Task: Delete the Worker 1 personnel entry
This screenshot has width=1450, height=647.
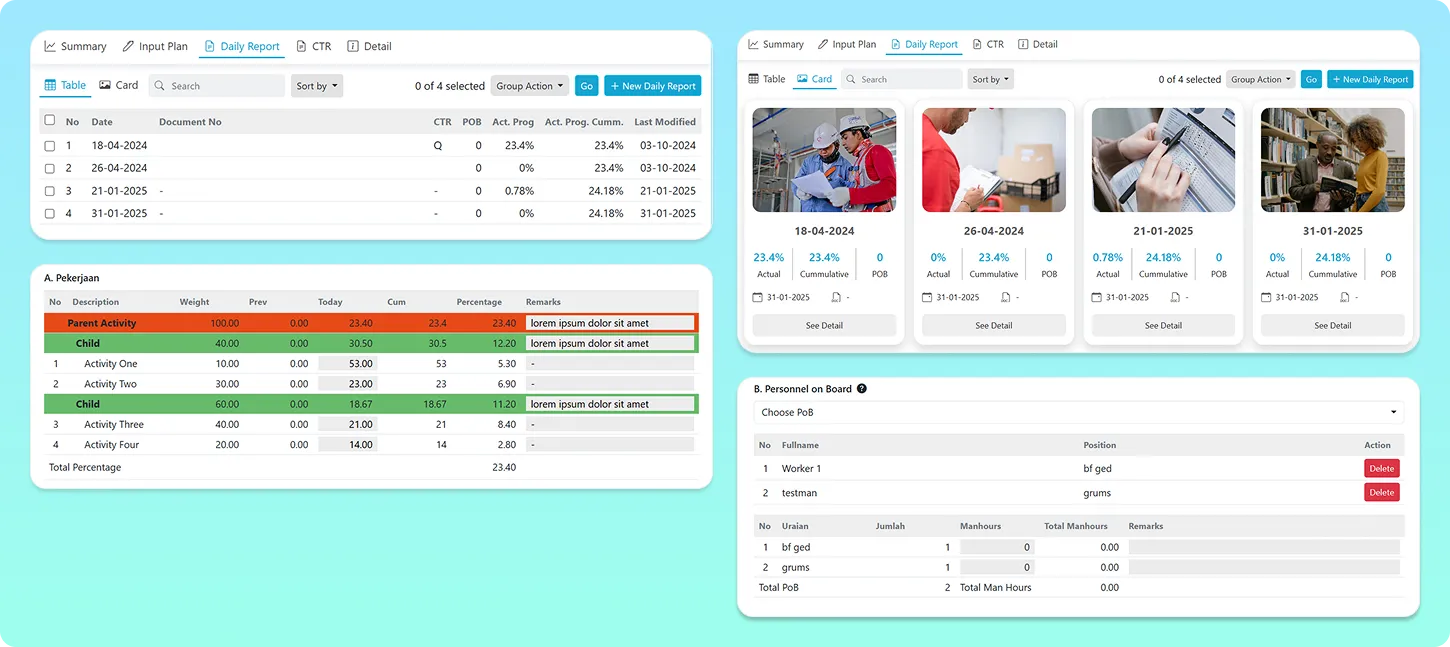Action: click(1381, 469)
